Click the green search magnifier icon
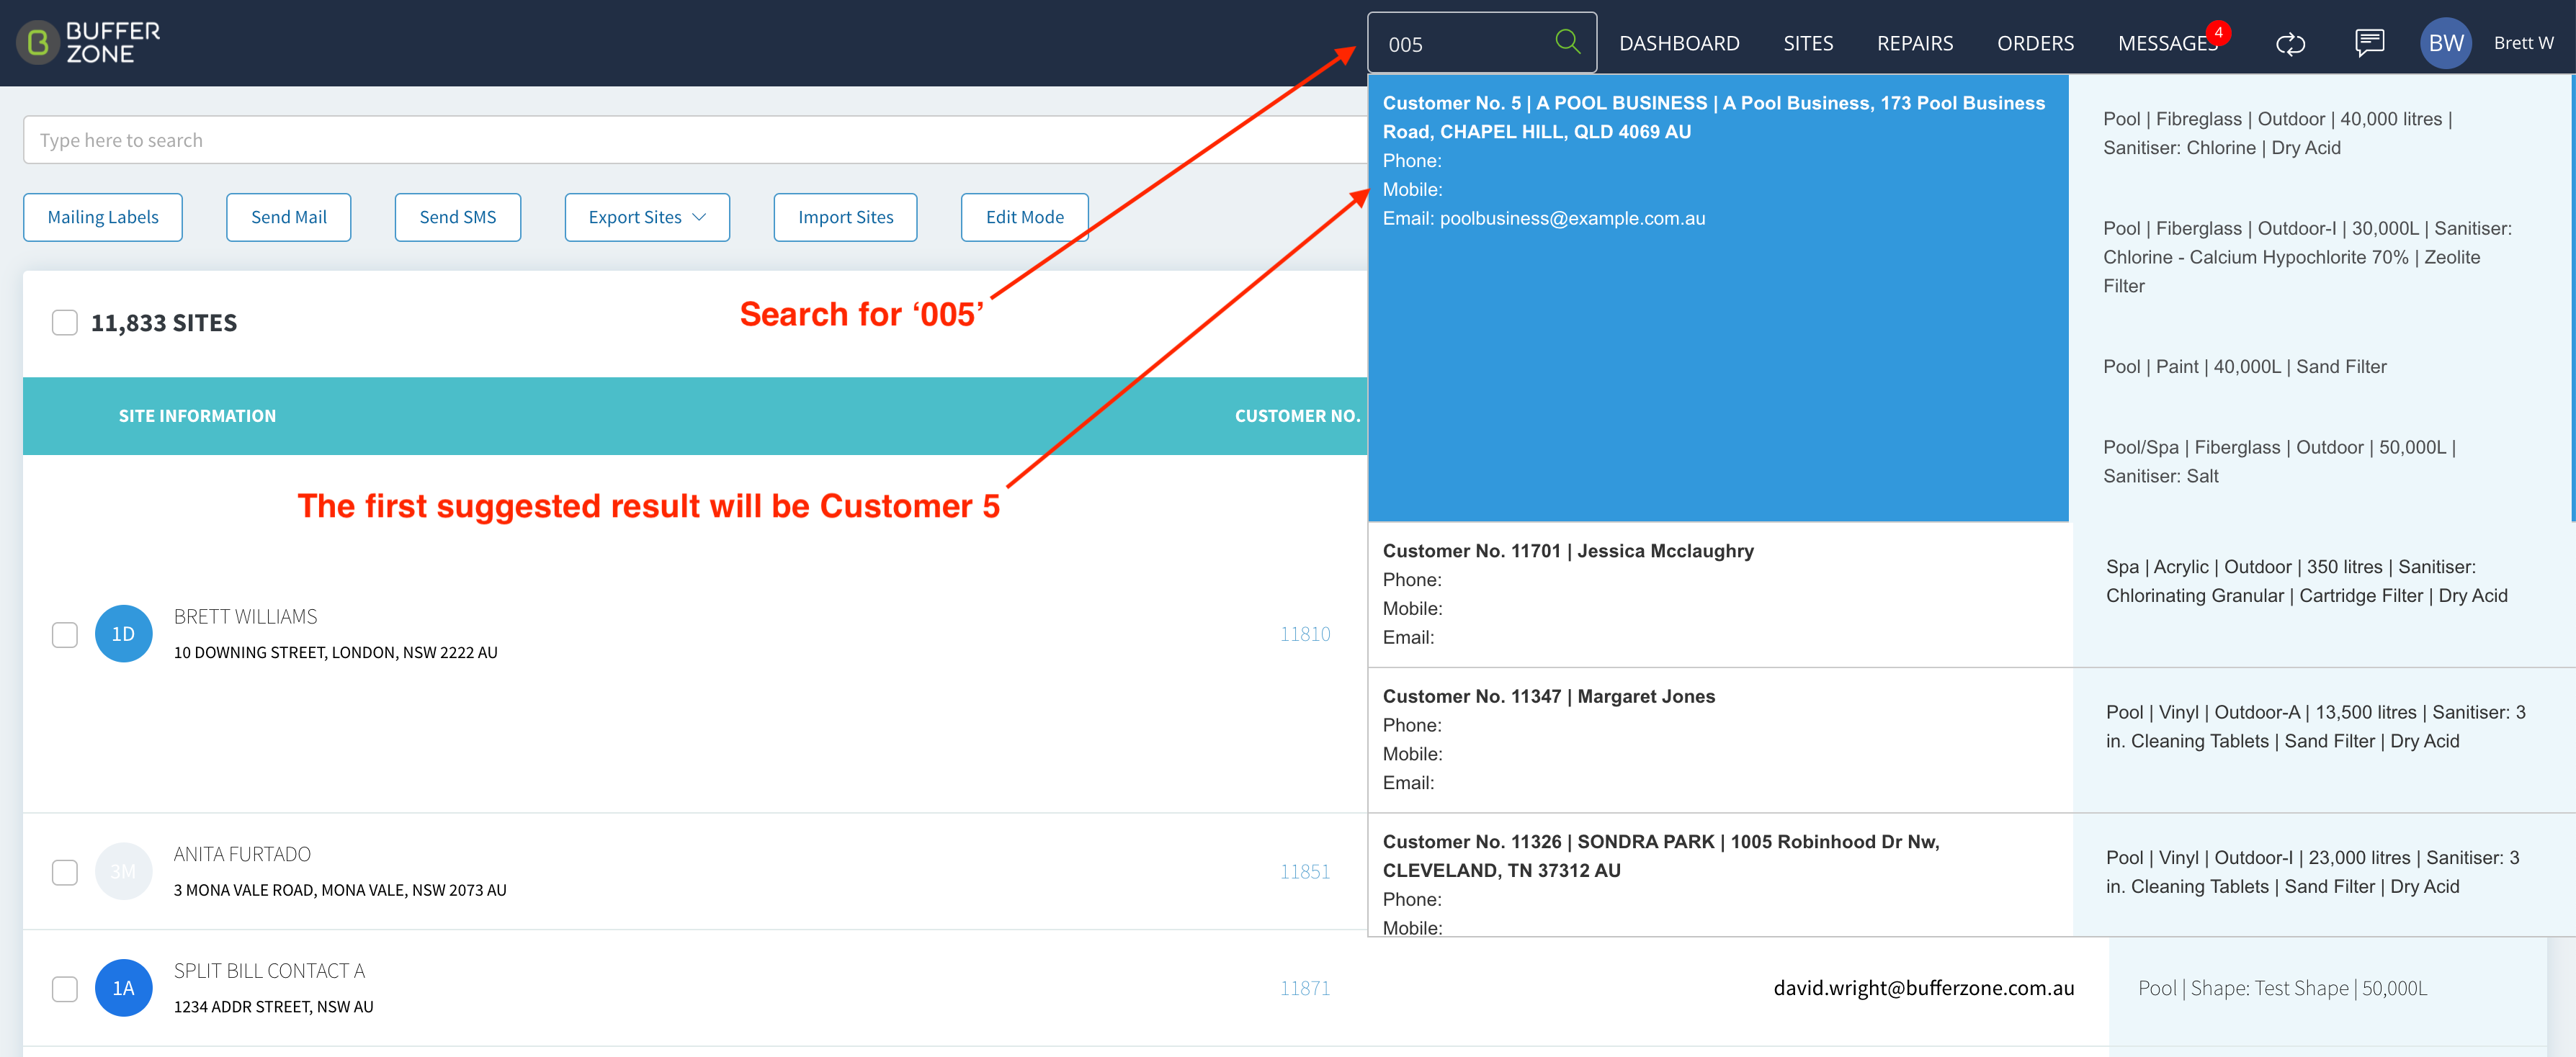Screen dimensions: 2576x1057 pos(1567,42)
